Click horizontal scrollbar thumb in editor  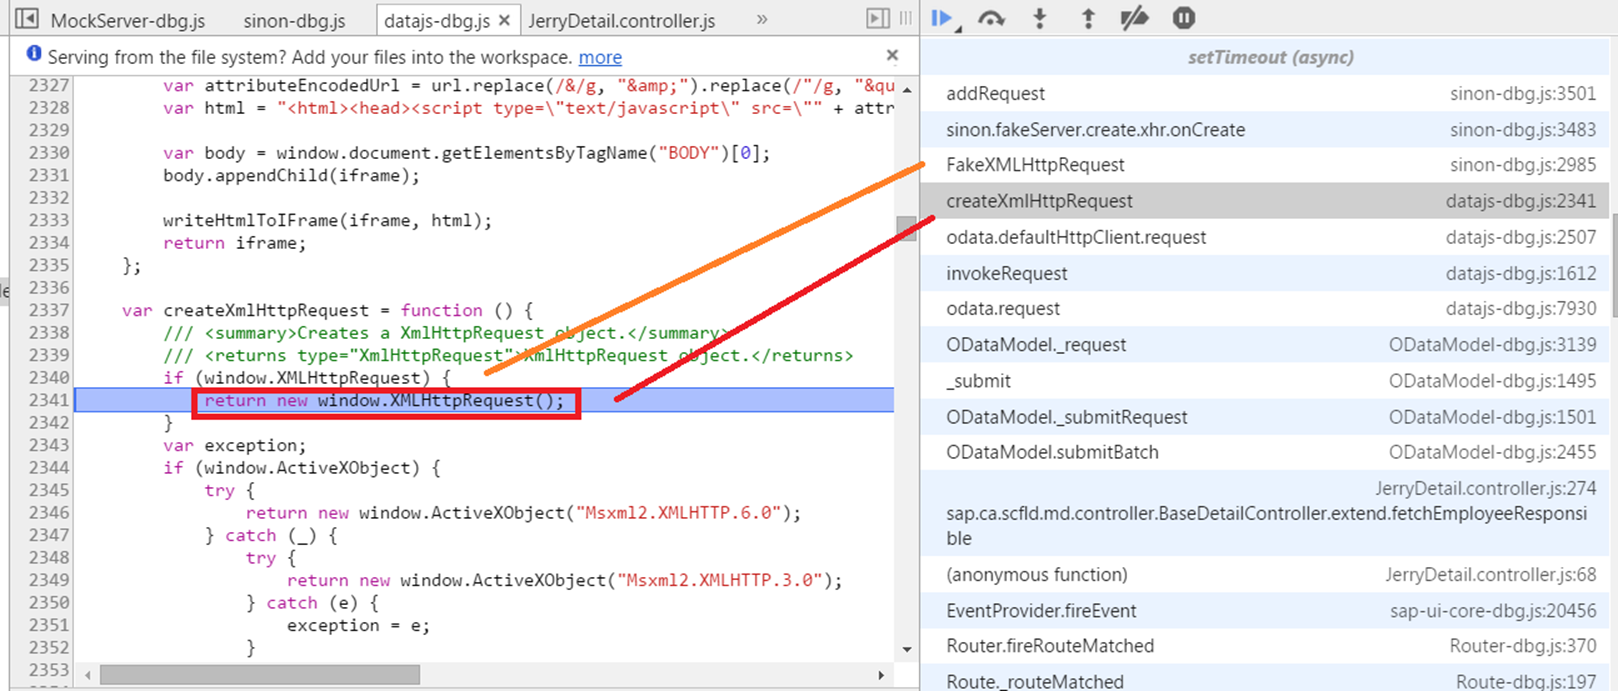(x=259, y=675)
